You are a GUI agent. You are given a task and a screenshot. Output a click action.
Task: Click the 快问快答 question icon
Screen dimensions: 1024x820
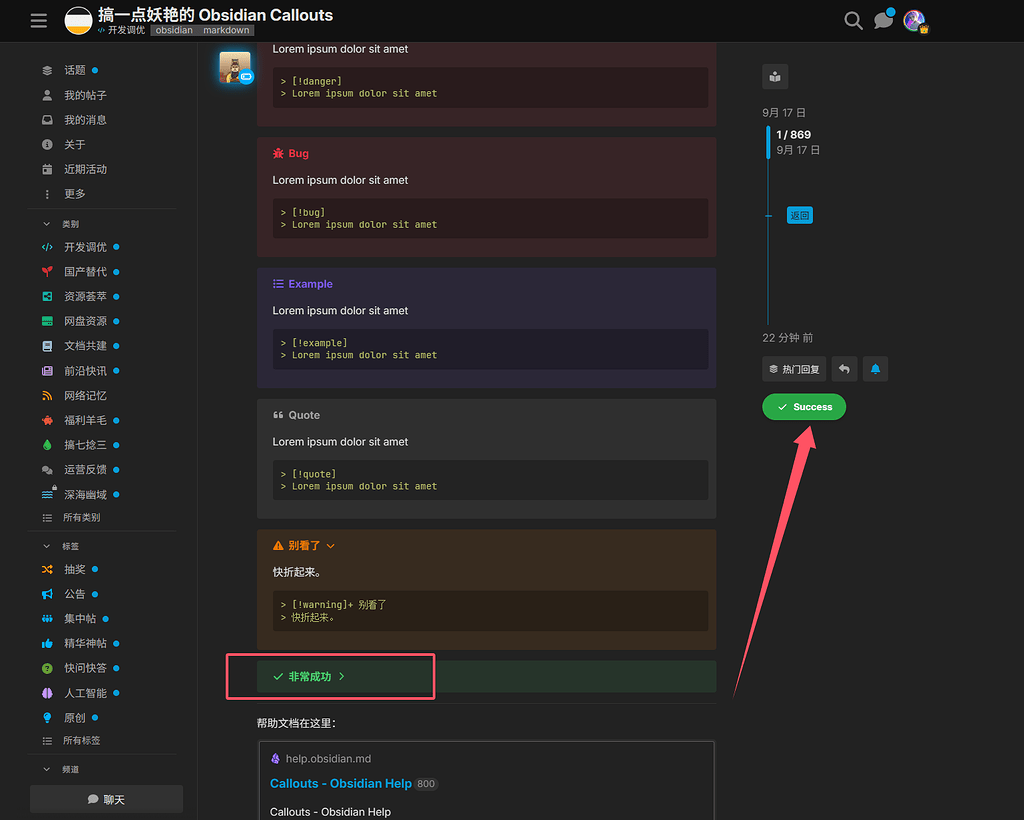[x=47, y=669]
